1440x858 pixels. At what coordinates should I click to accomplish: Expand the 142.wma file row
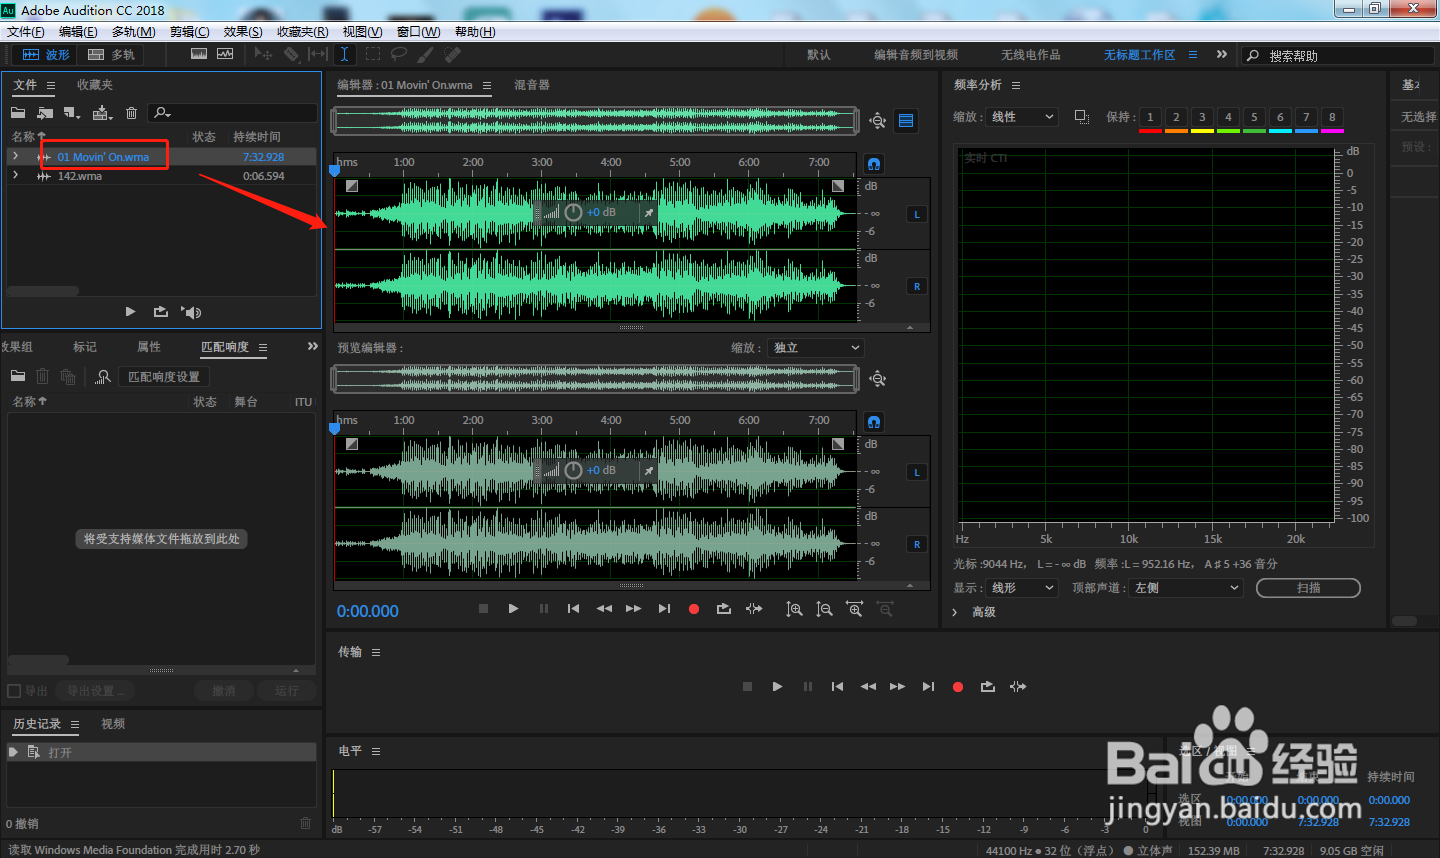click(x=15, y=175)
